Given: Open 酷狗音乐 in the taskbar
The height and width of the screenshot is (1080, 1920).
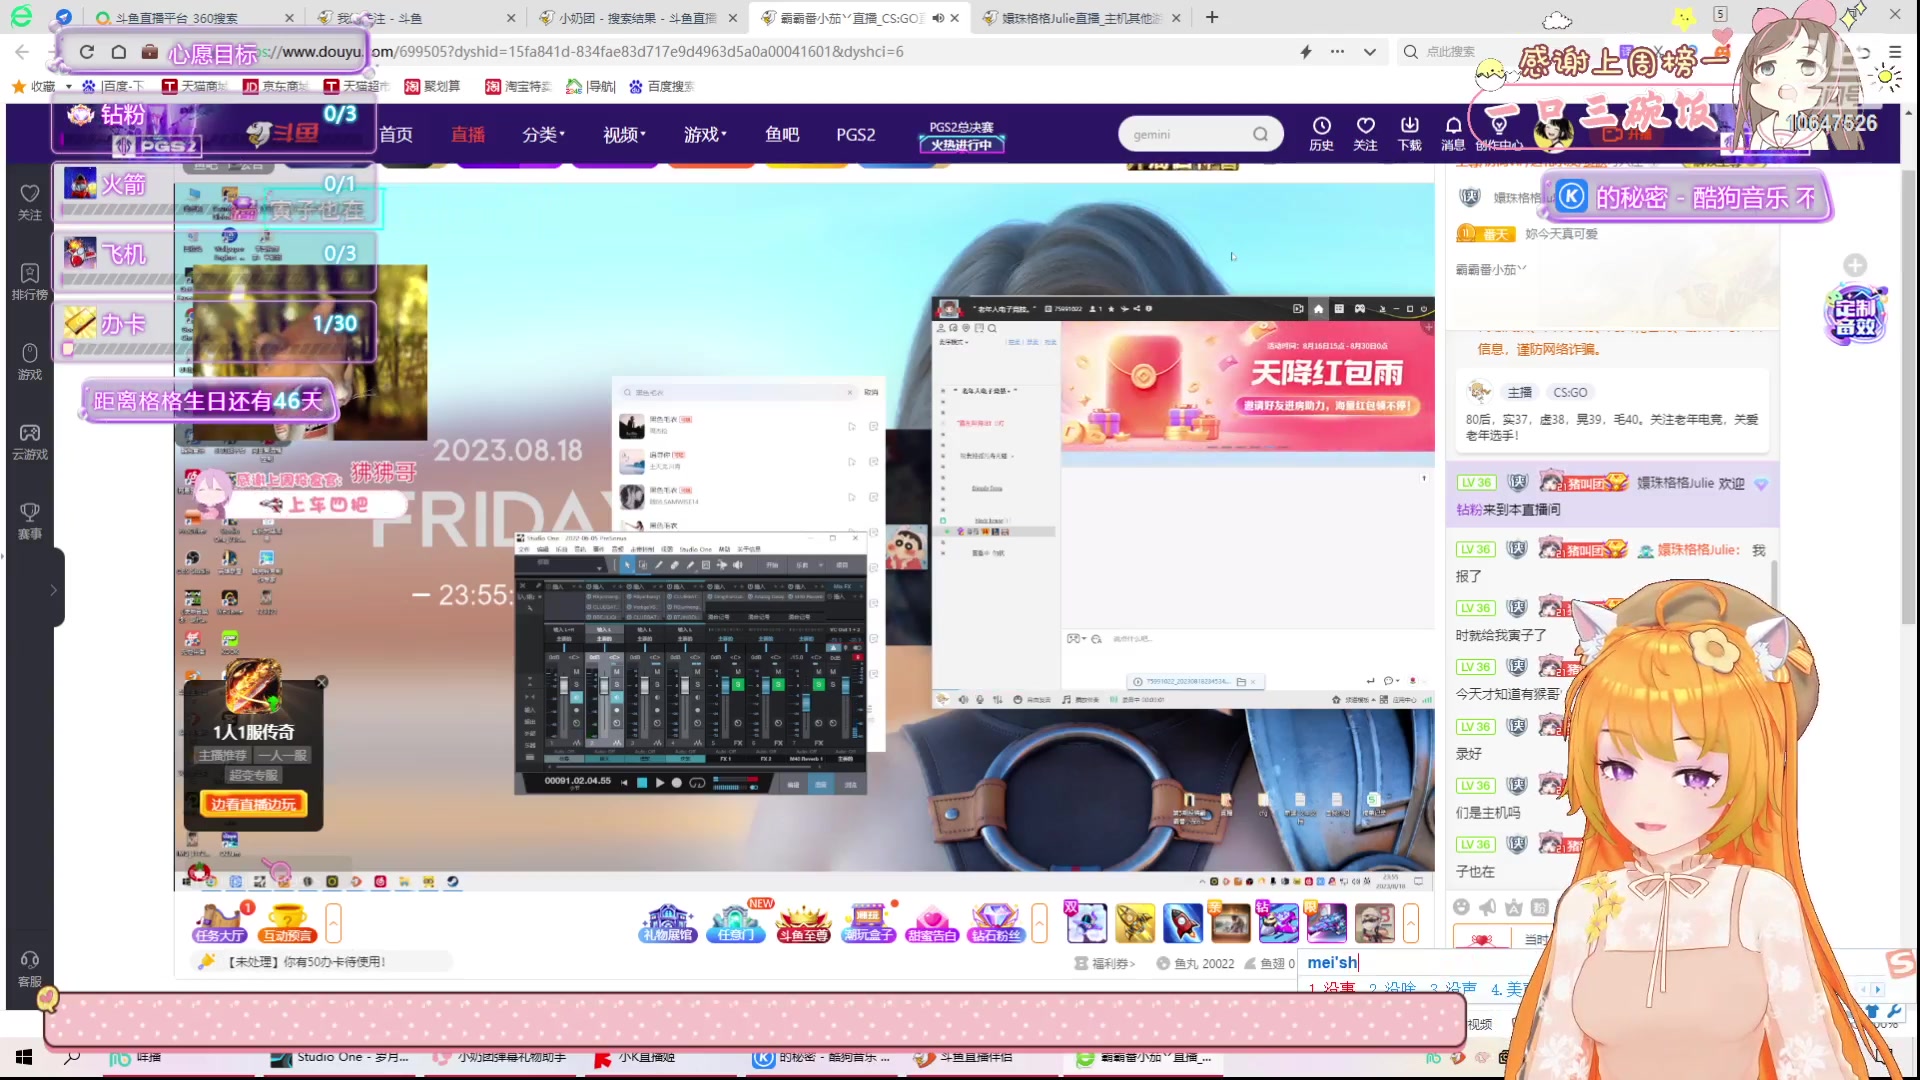Looking at the screenshot, I should point(820,1057).
